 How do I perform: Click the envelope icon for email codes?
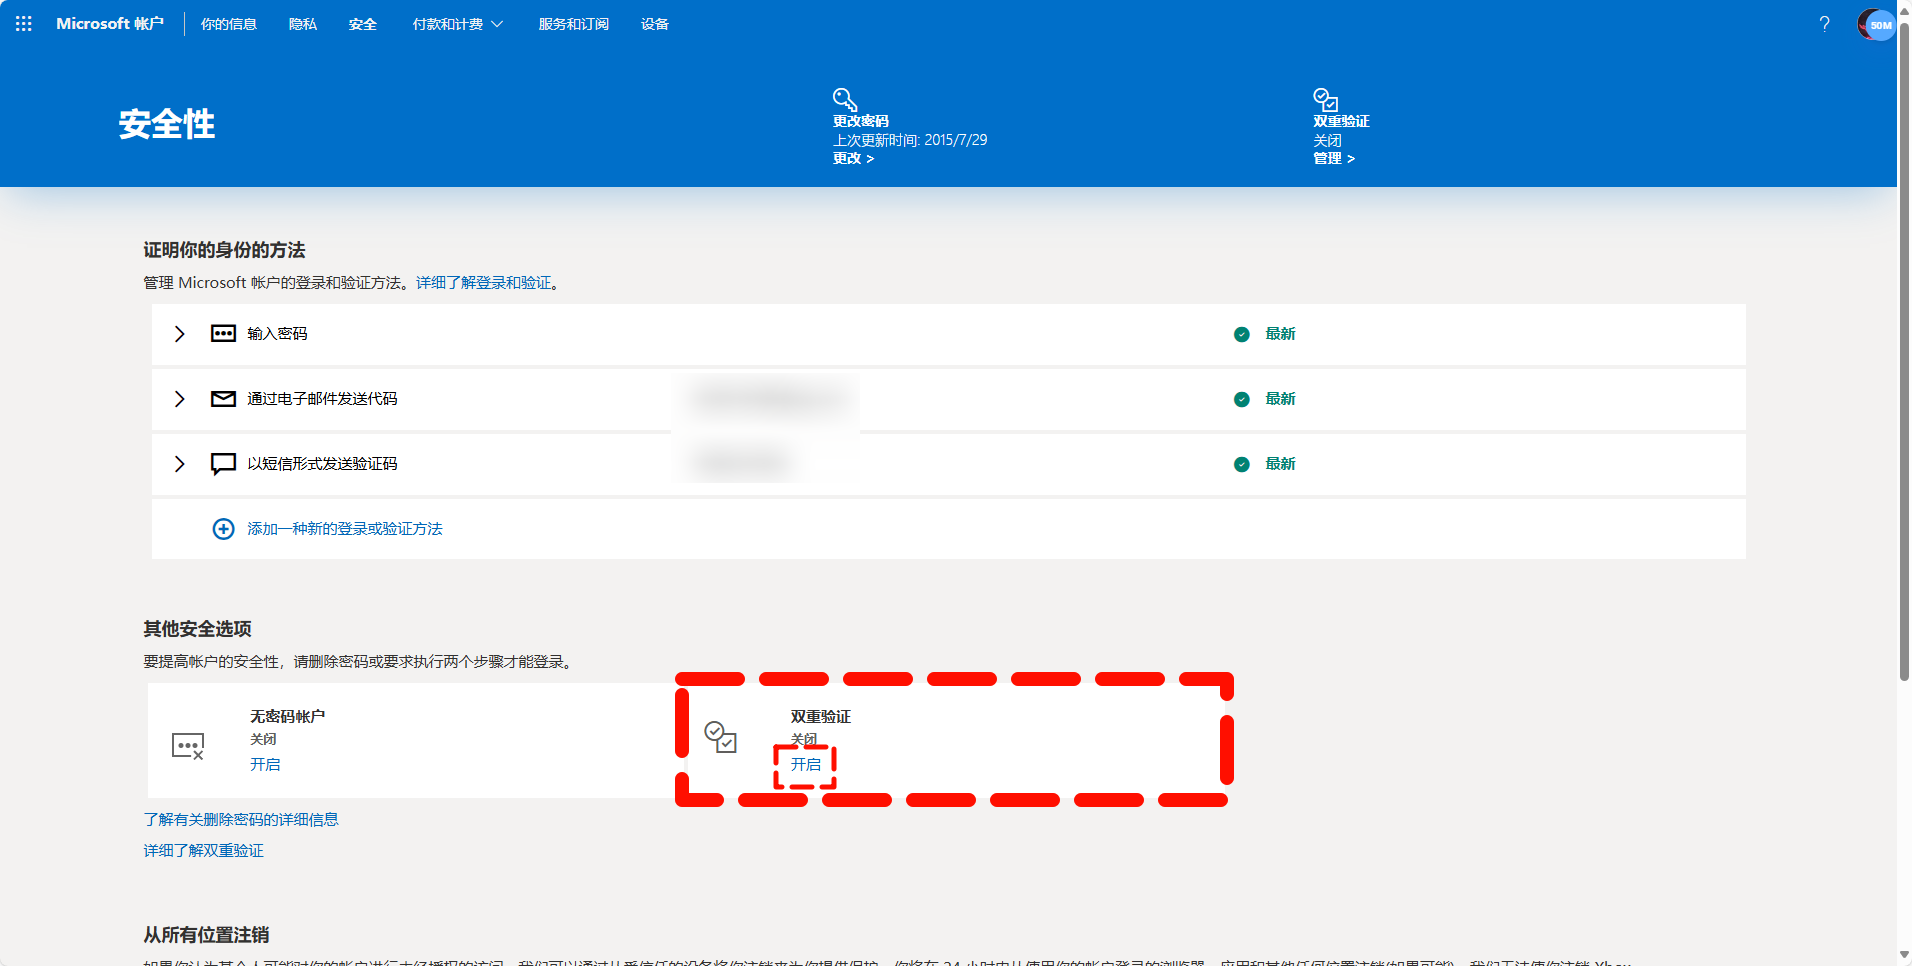[x=223, y=399]
